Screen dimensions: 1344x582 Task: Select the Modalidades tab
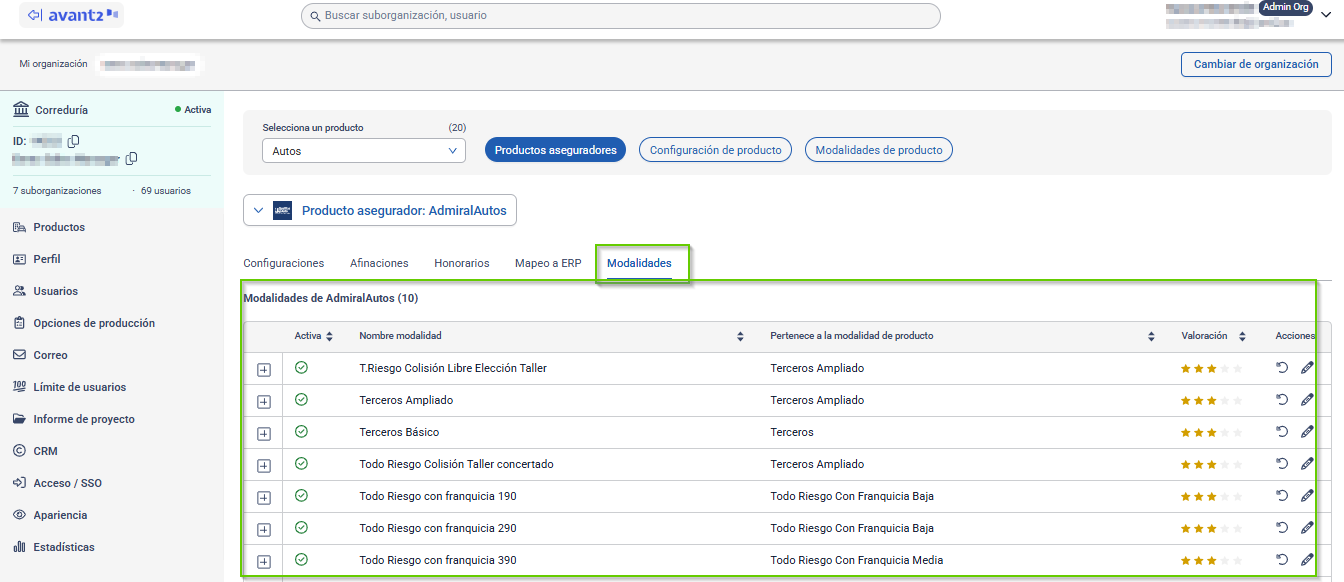click(640, 263)
